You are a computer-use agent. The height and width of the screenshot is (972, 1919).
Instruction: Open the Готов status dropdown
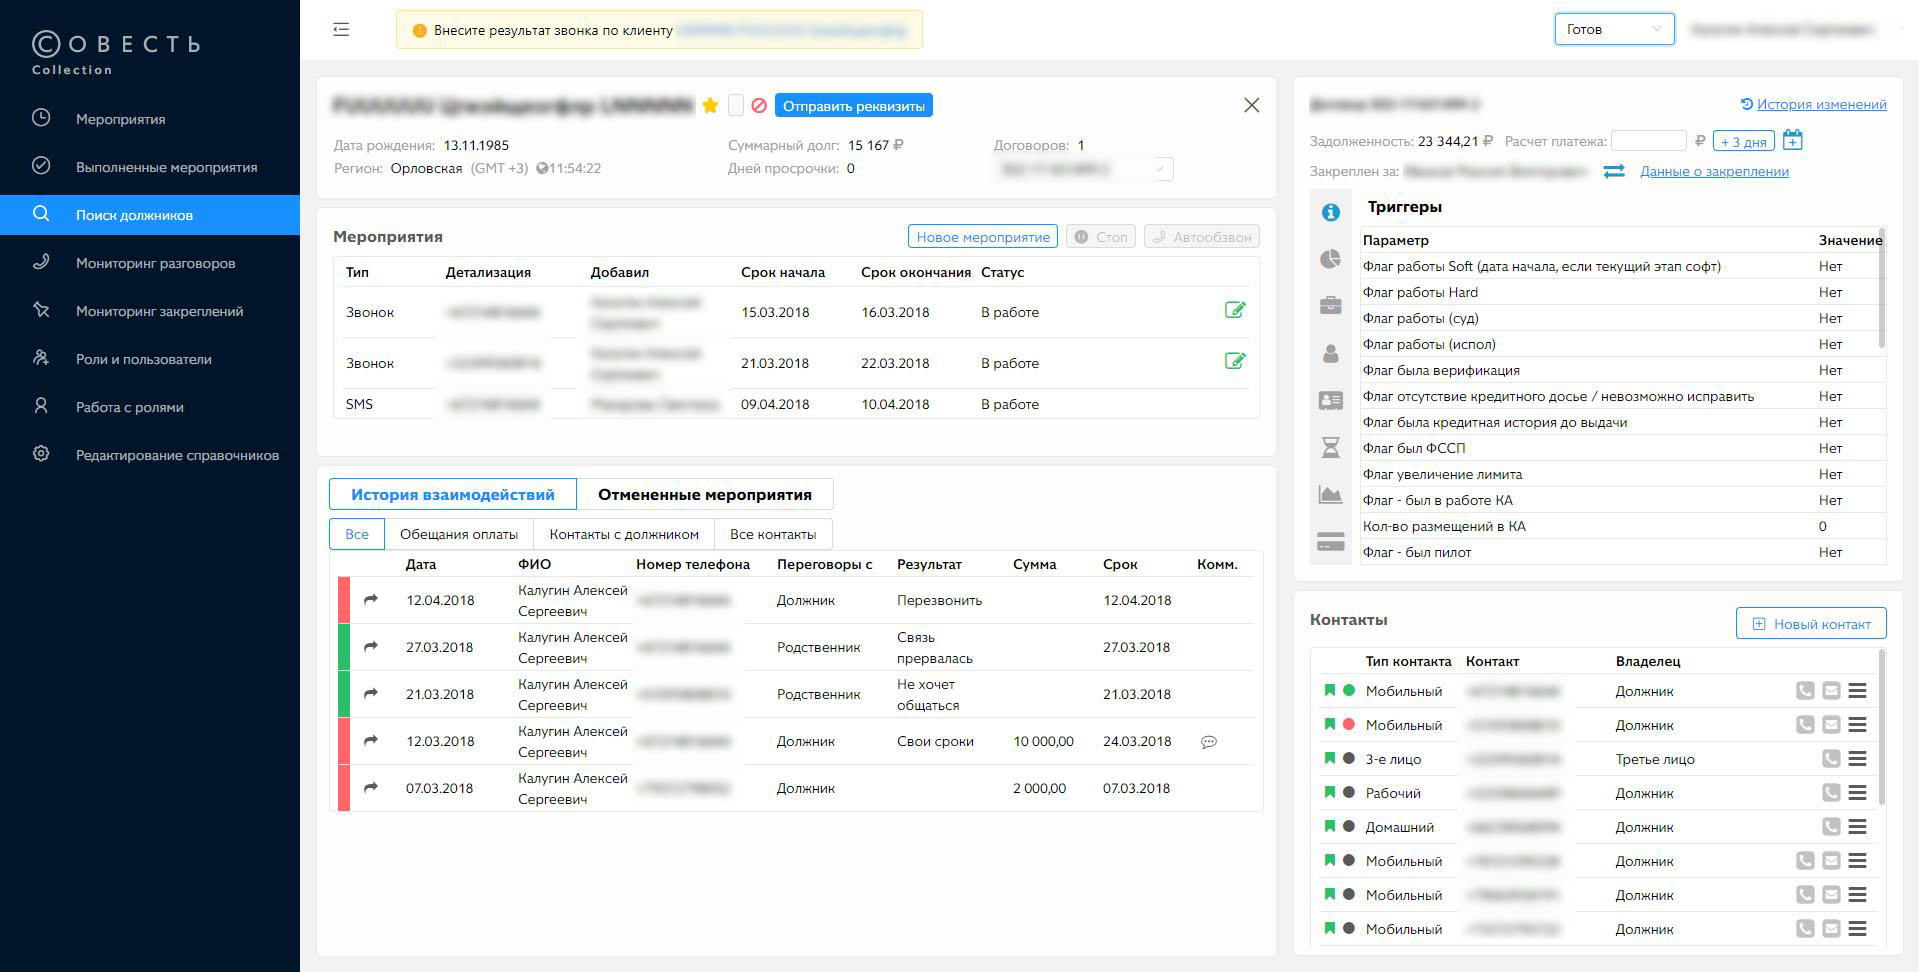pos(1613,29)
